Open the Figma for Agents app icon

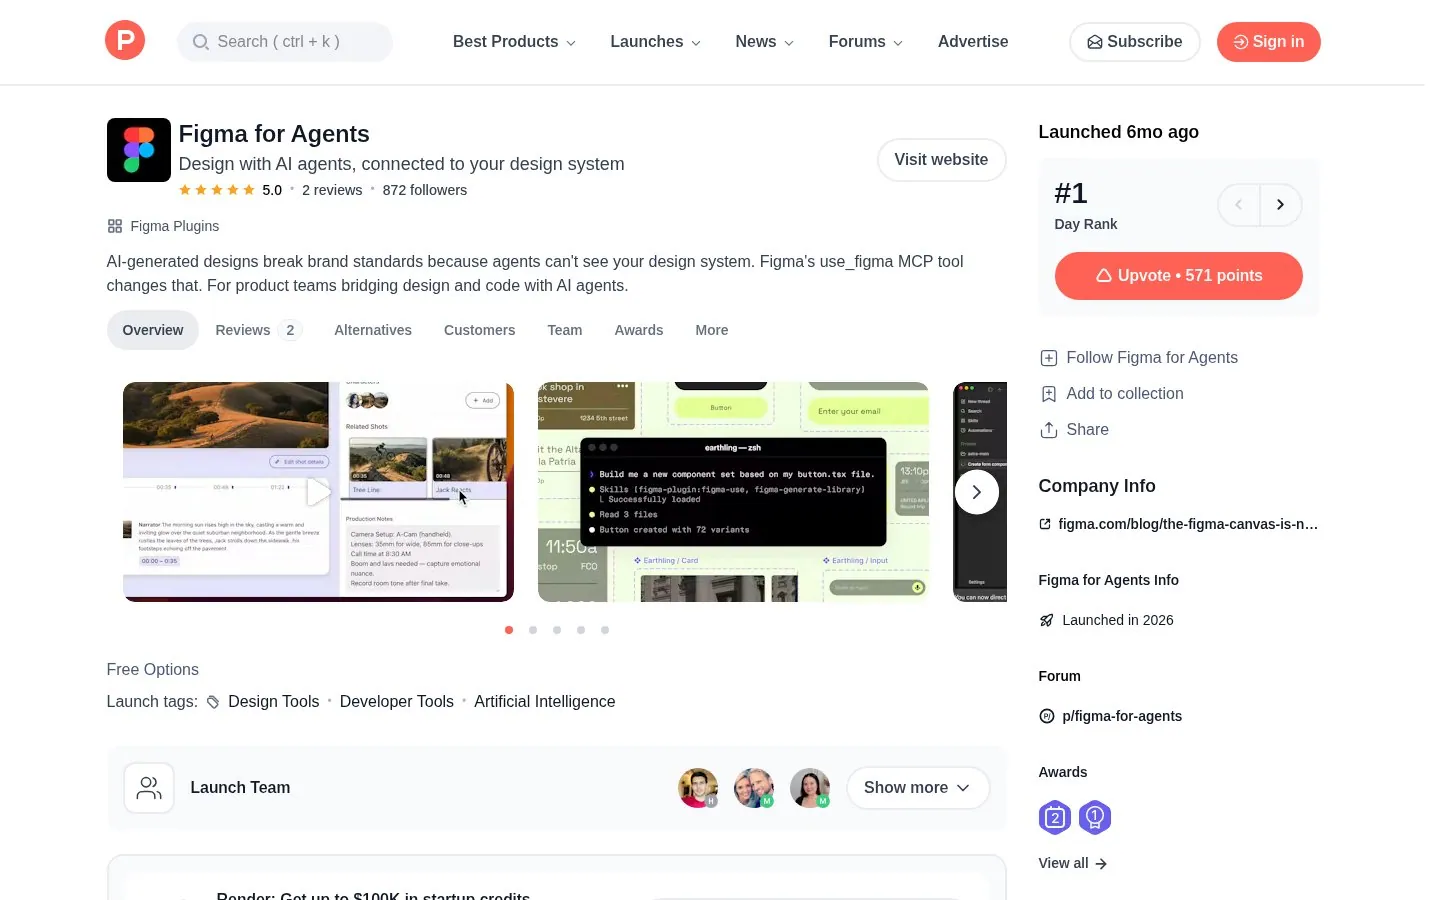[139, 150]
